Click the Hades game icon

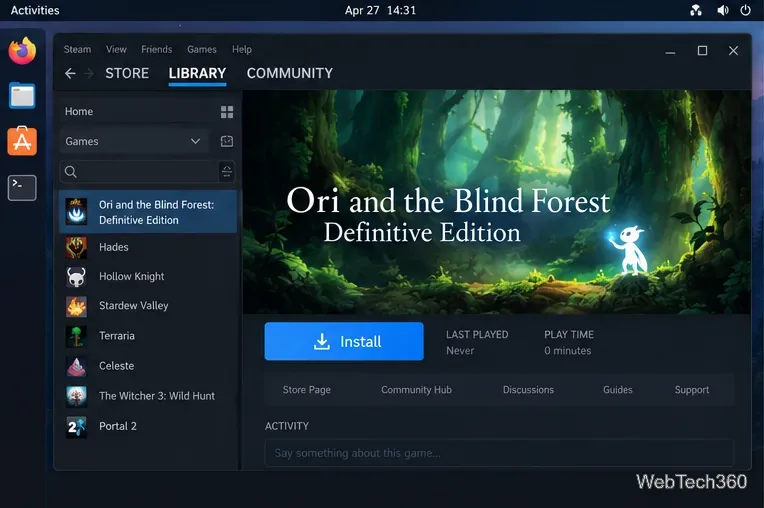[x=76, y=247]
